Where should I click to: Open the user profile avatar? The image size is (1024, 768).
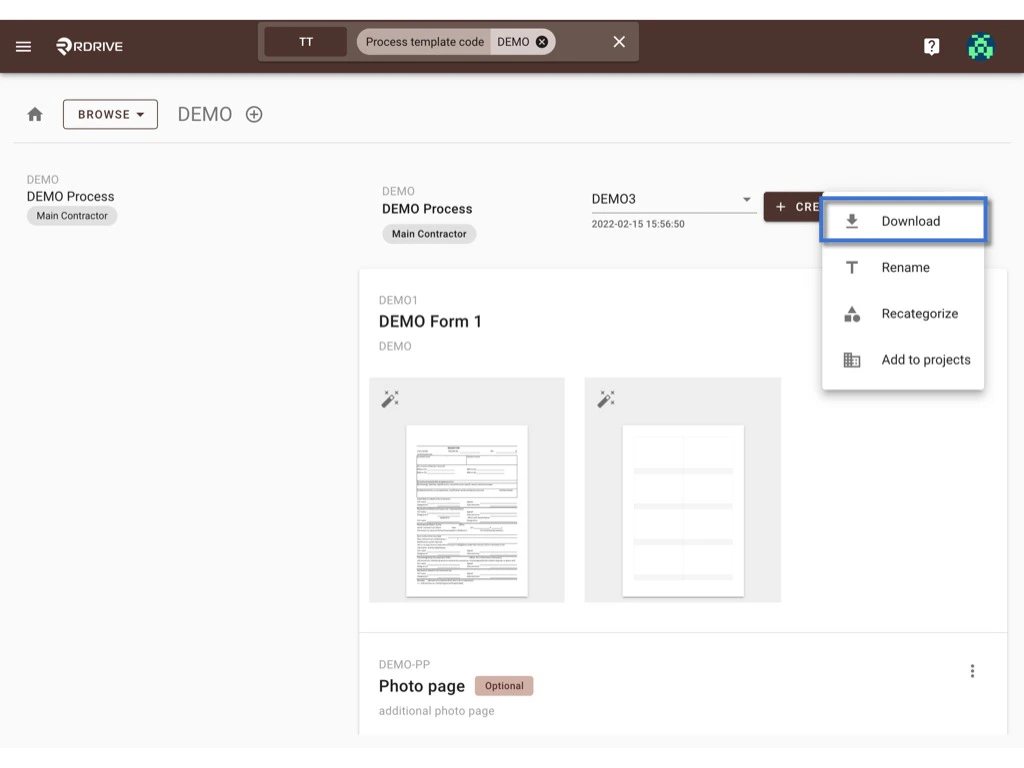pos(981,46)
